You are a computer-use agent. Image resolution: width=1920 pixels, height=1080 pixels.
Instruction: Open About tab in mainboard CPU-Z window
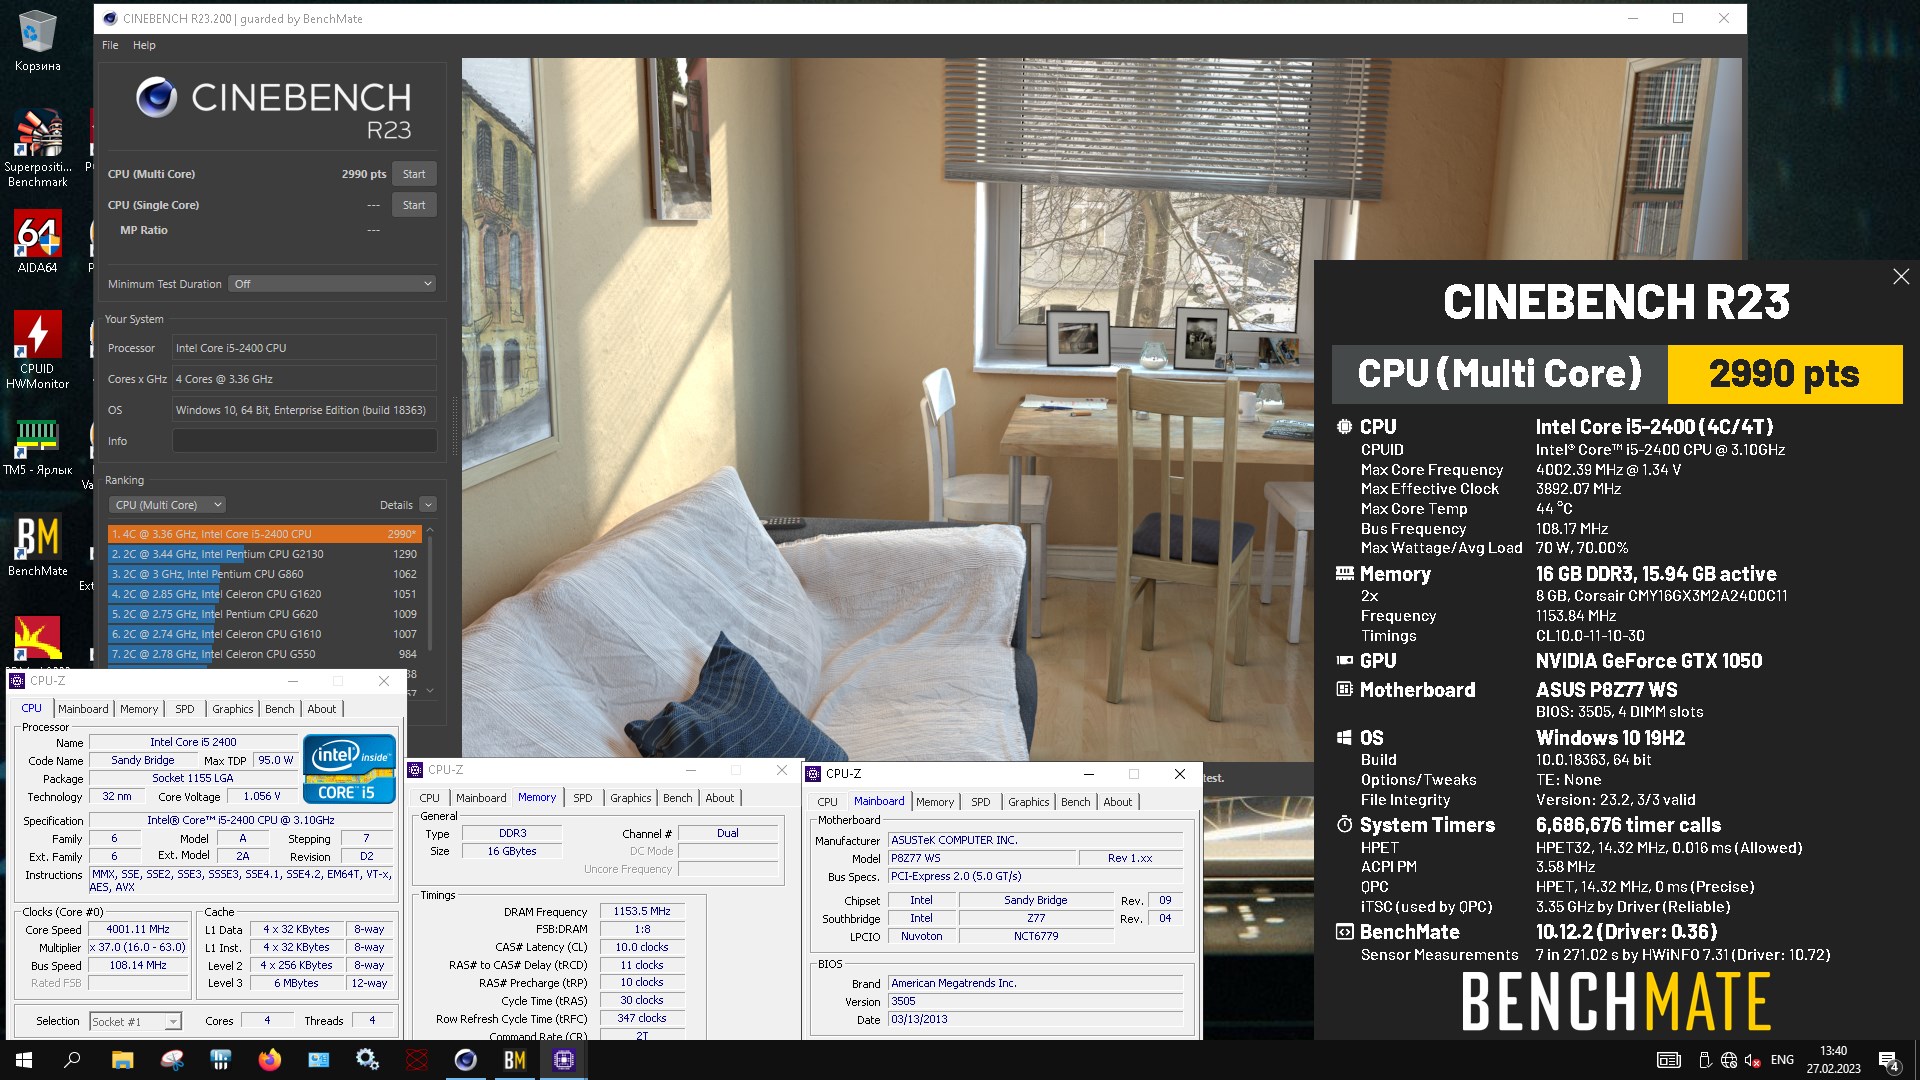coord(1118,802)
